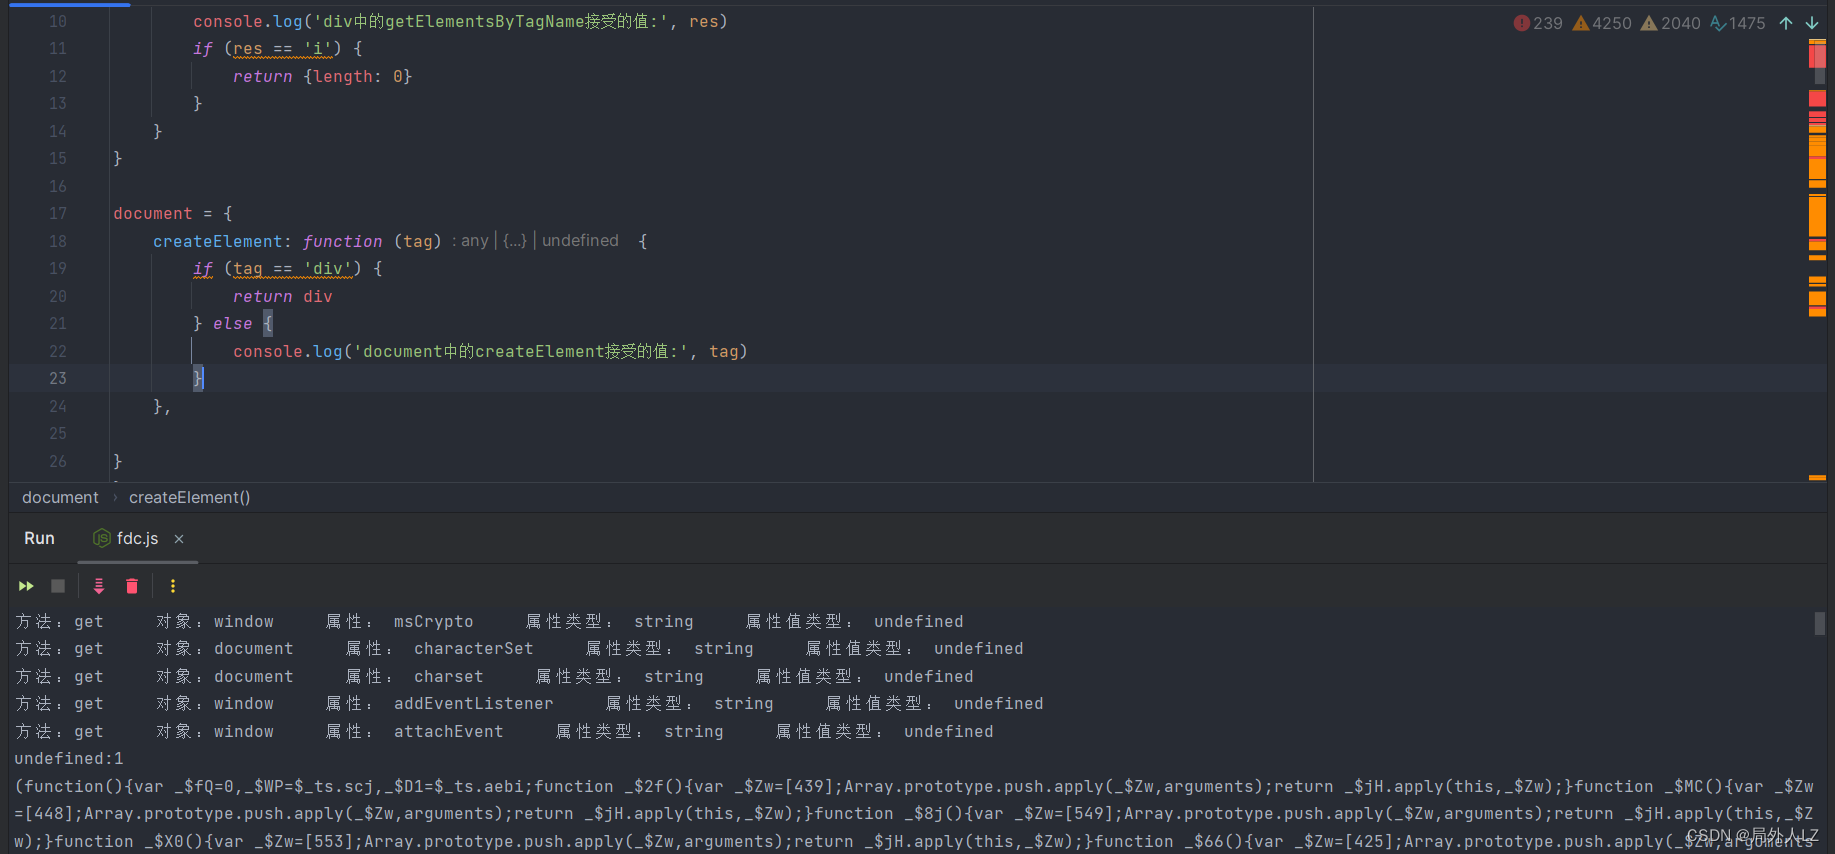Open more options in Run toolbar

tap(173, 586)
